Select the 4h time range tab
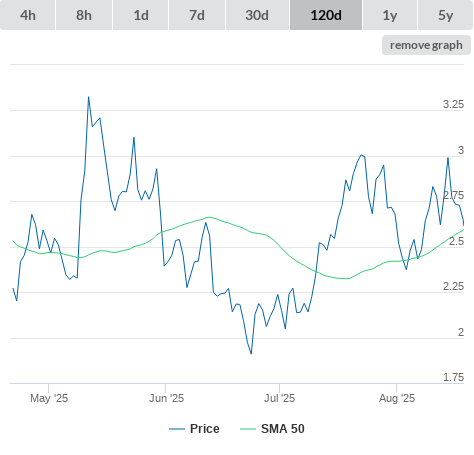The width and height of the screenshot is (474, 455). pos(27,15)
